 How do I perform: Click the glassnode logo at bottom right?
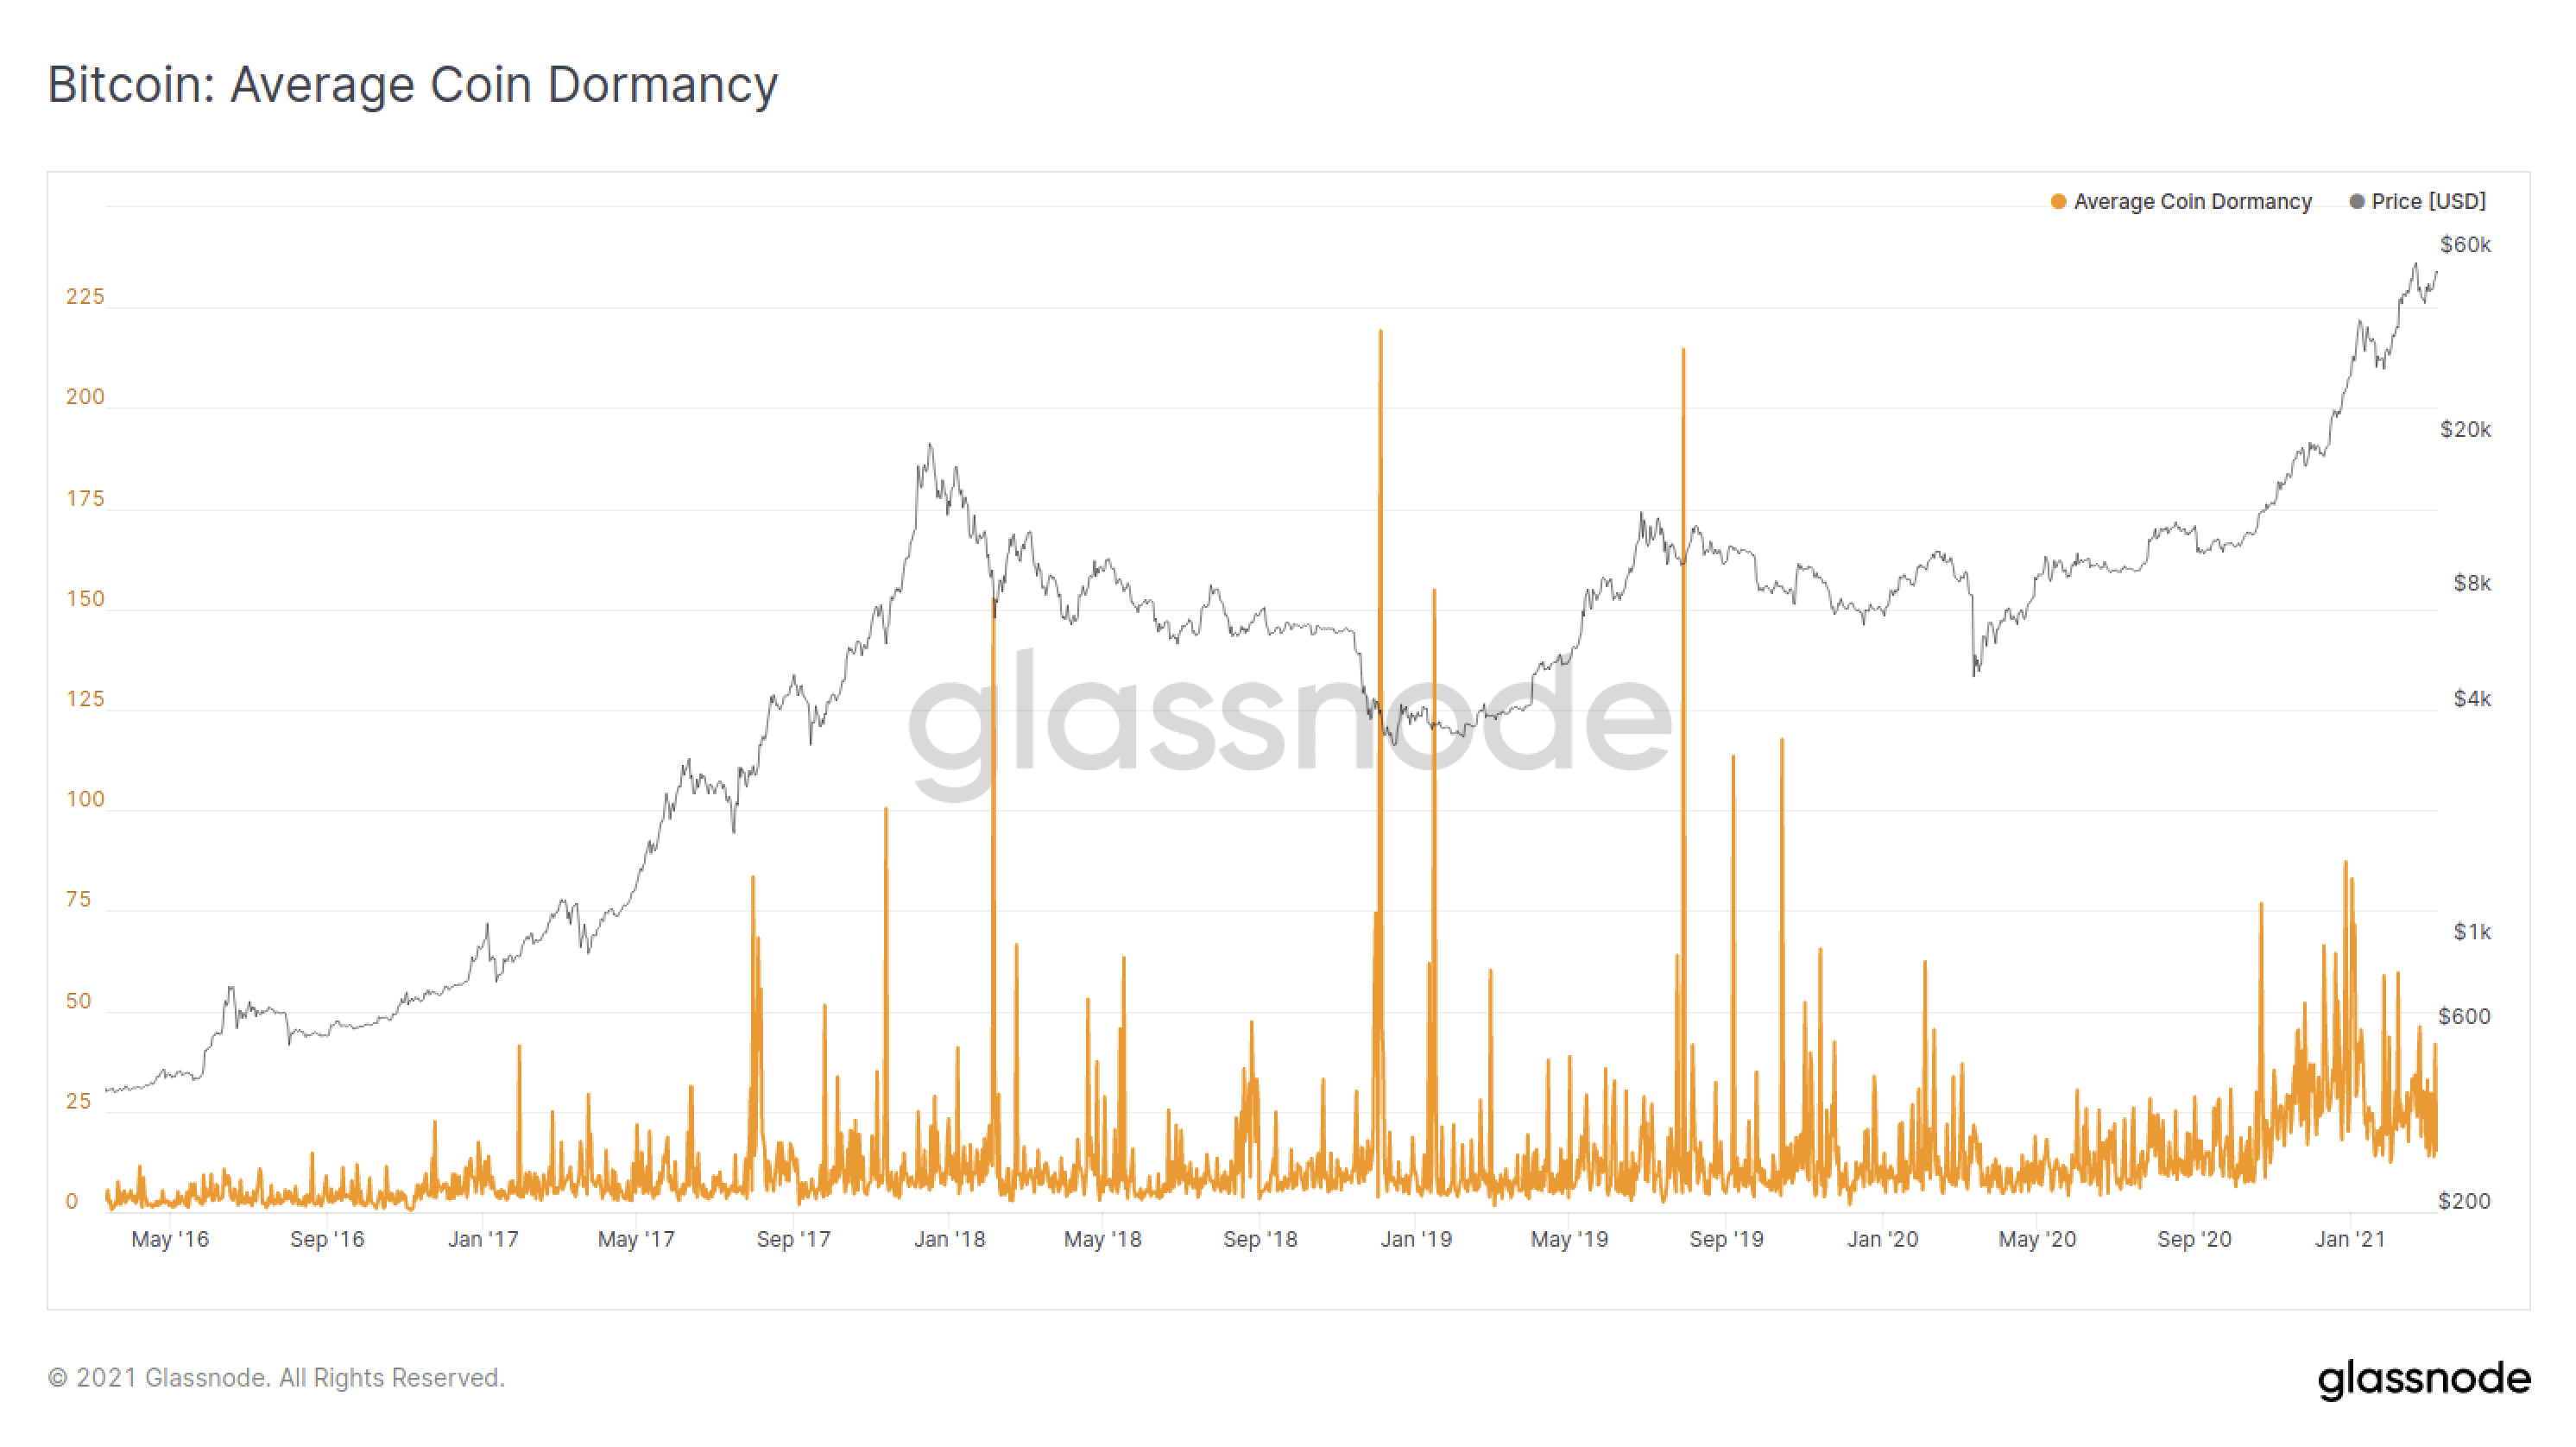pos(2423,1378)
